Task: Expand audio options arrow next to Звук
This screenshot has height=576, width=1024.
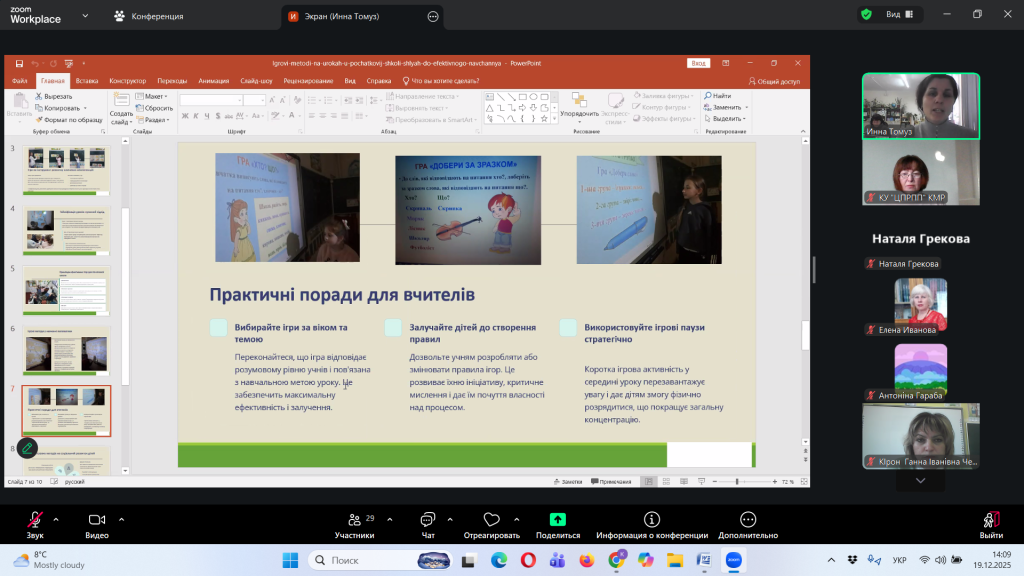Action: click(x=56, y=519)
